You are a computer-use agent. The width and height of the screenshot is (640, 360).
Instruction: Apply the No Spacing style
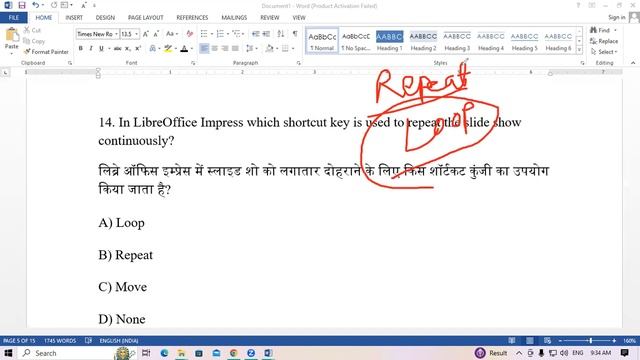point(356,41)
